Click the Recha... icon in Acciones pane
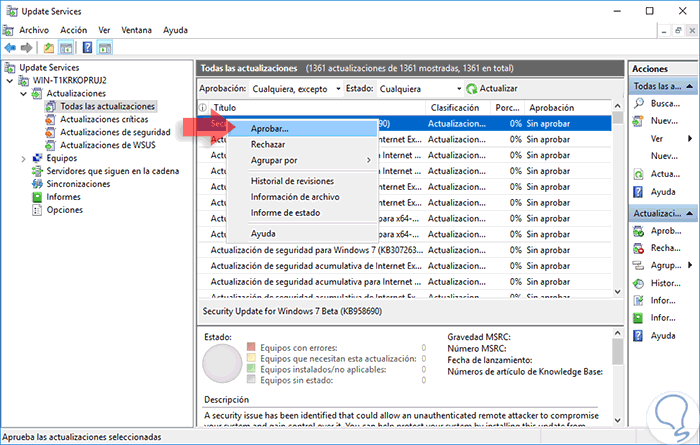Viewport: 700px width, 445px height. coord(639,248)
